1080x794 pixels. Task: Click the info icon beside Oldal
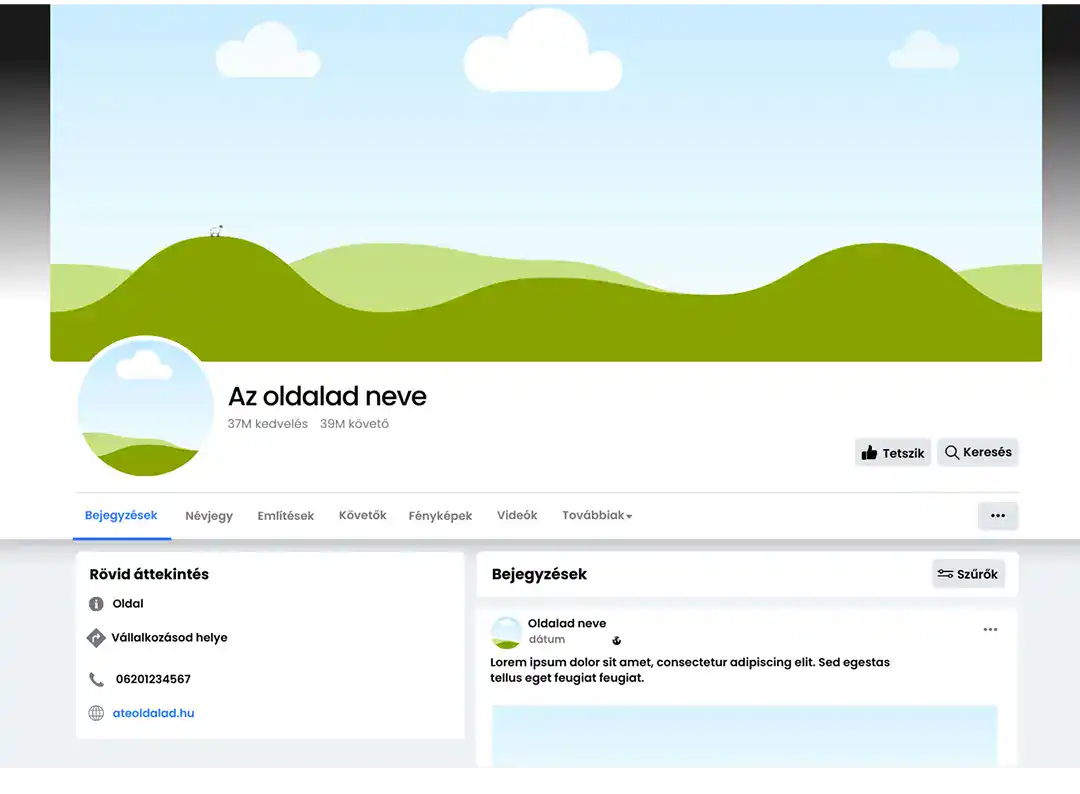pyautogui.click(x=96, y=604)
